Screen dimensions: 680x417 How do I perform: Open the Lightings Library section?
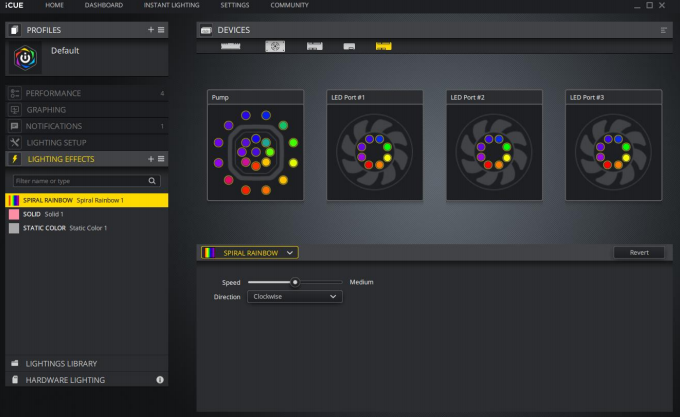[87, 363]
